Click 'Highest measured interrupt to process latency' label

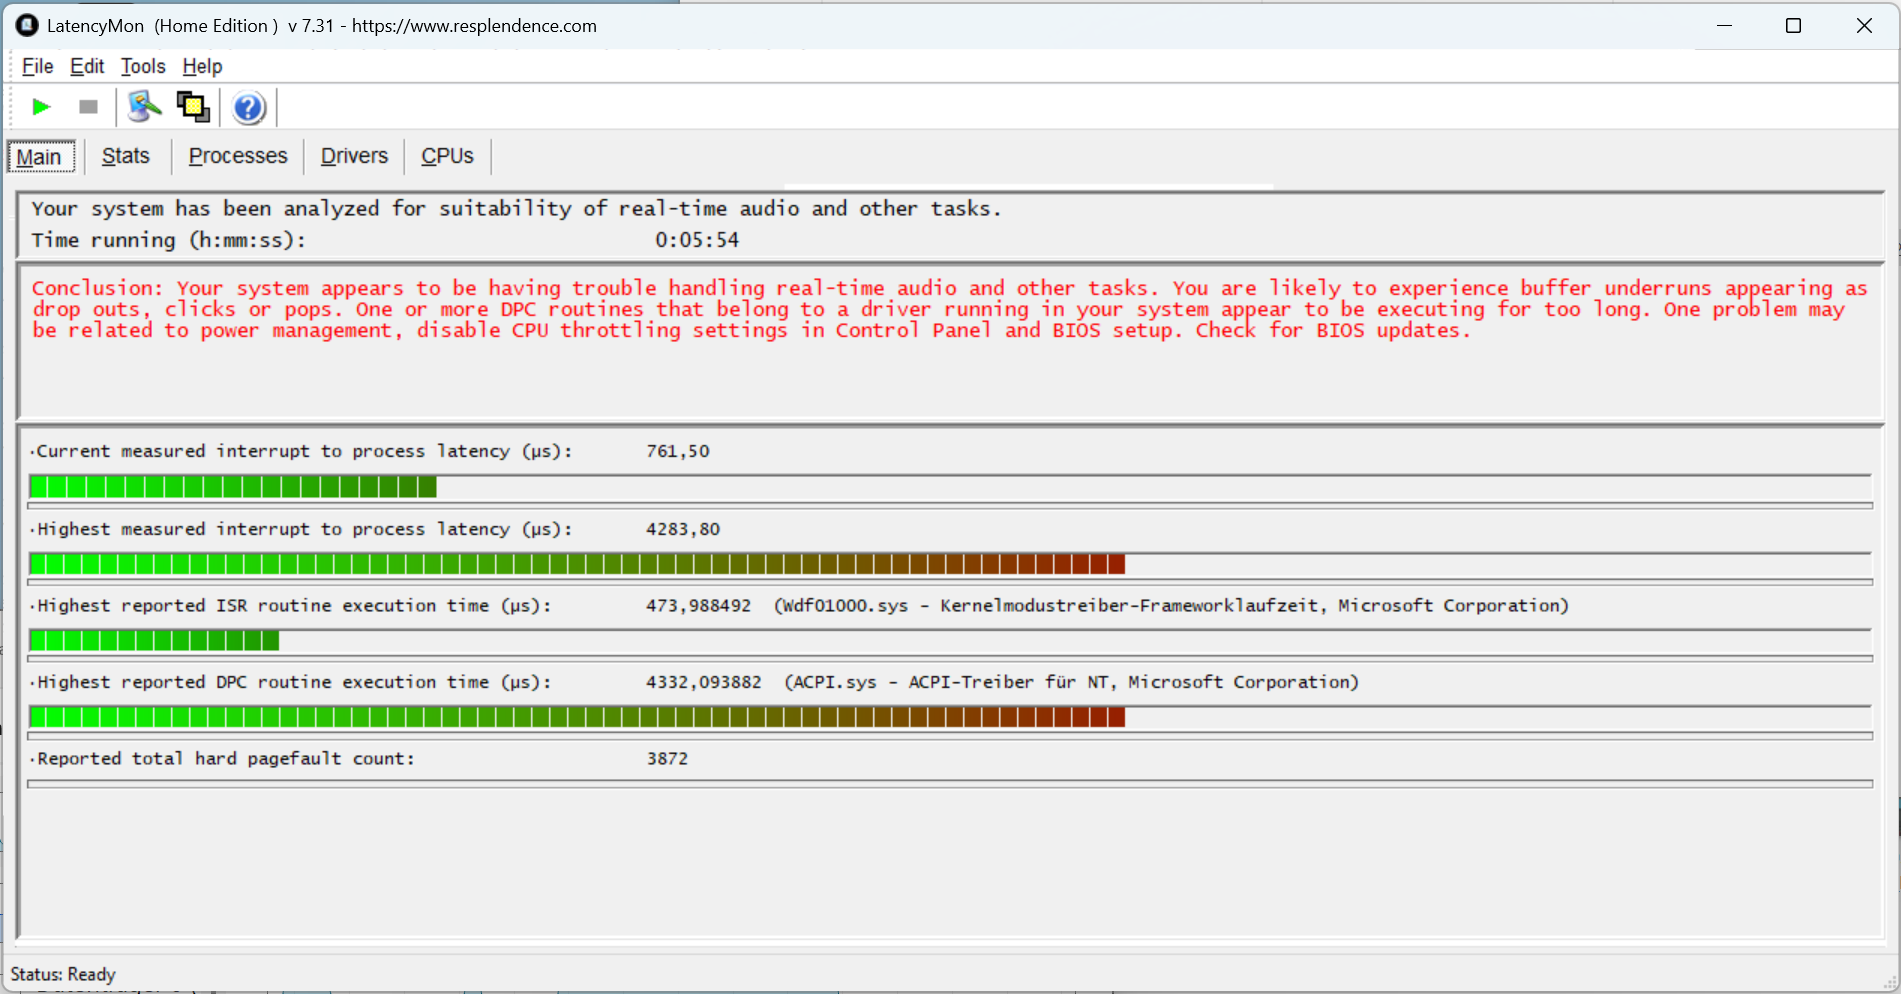(304, 529)
